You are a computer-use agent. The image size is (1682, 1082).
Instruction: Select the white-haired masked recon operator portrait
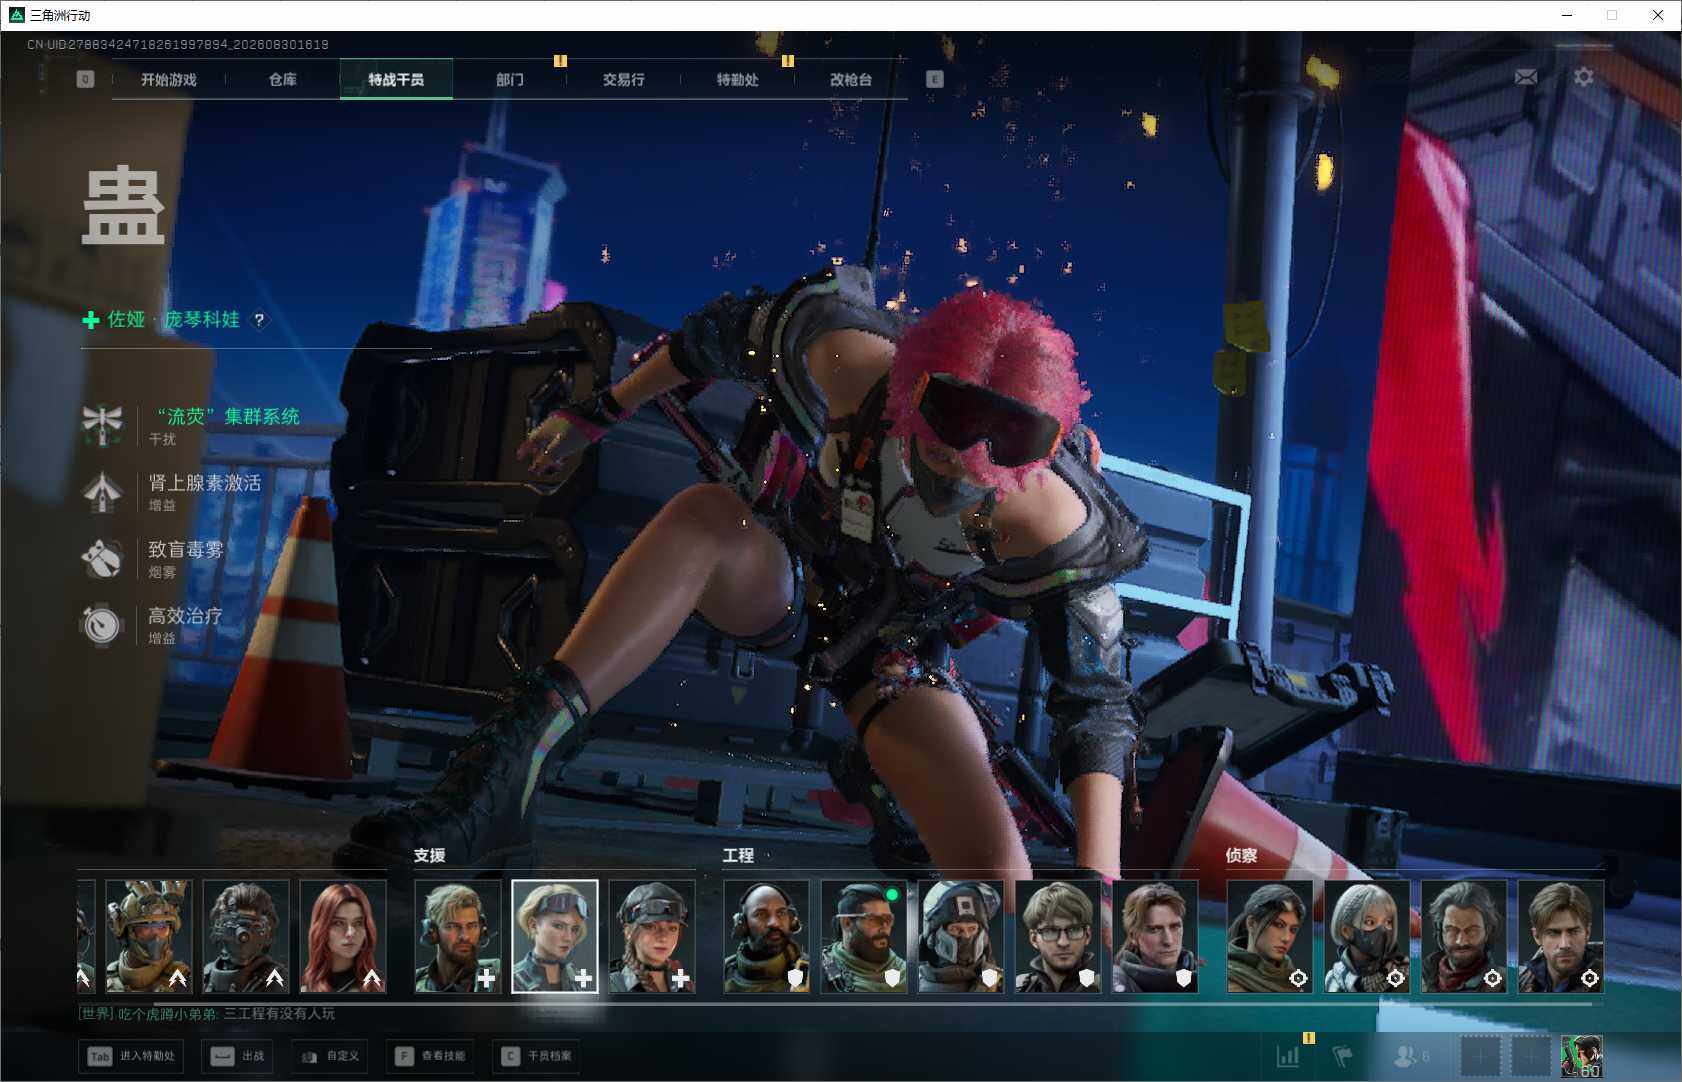[x=1367, y=937]
